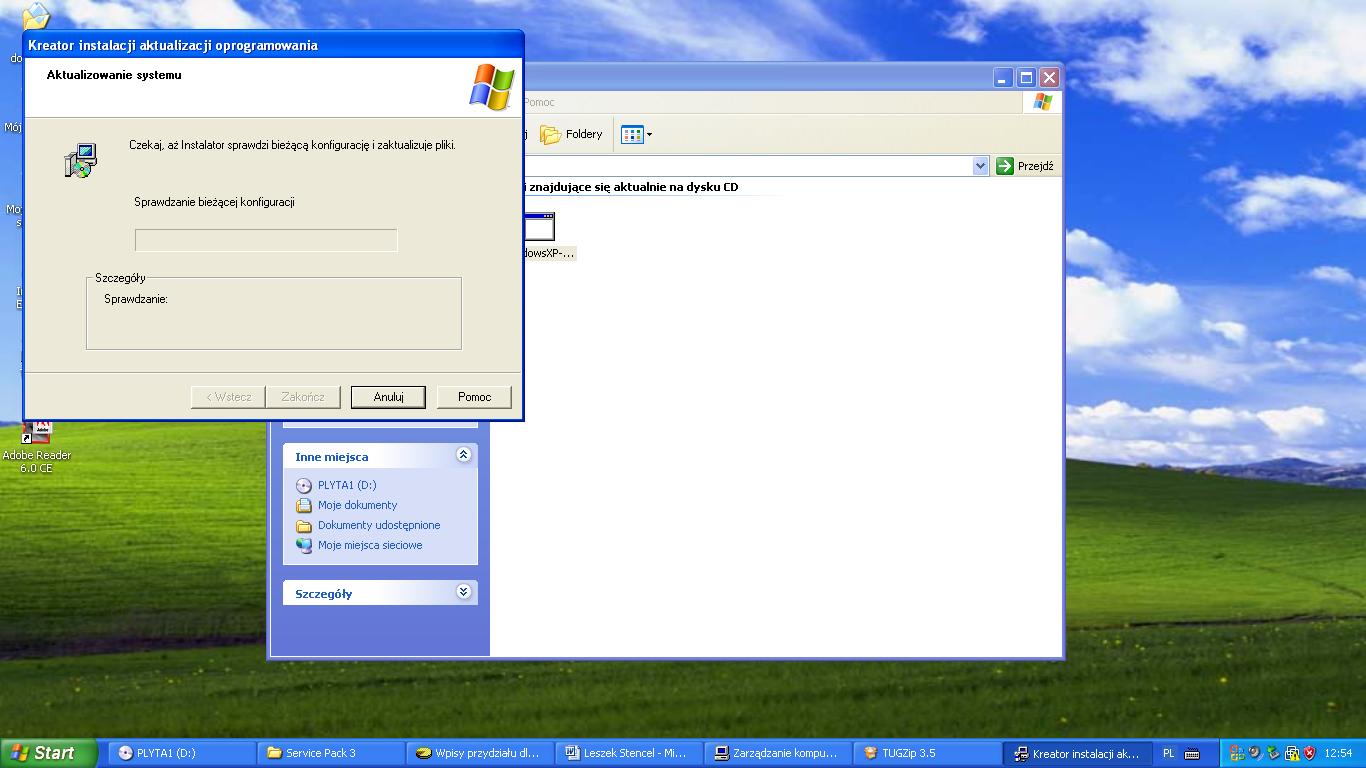The image size is (1366, 768).
Task: Click the Dokumenty udostępnione folder icon
Action: tap(304, 525)
